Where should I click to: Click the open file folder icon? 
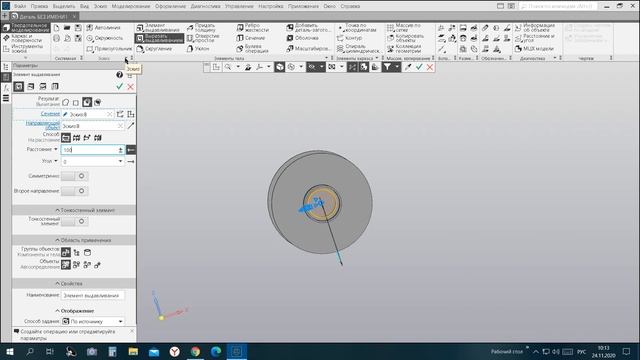[67, 28]
